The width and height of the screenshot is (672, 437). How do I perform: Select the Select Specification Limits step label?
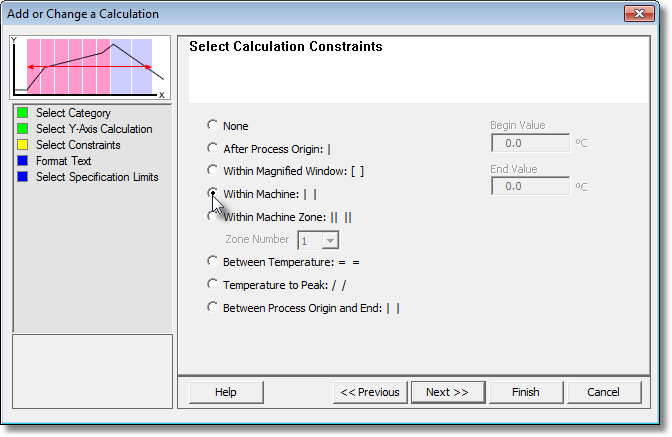[x=97, y=177]
